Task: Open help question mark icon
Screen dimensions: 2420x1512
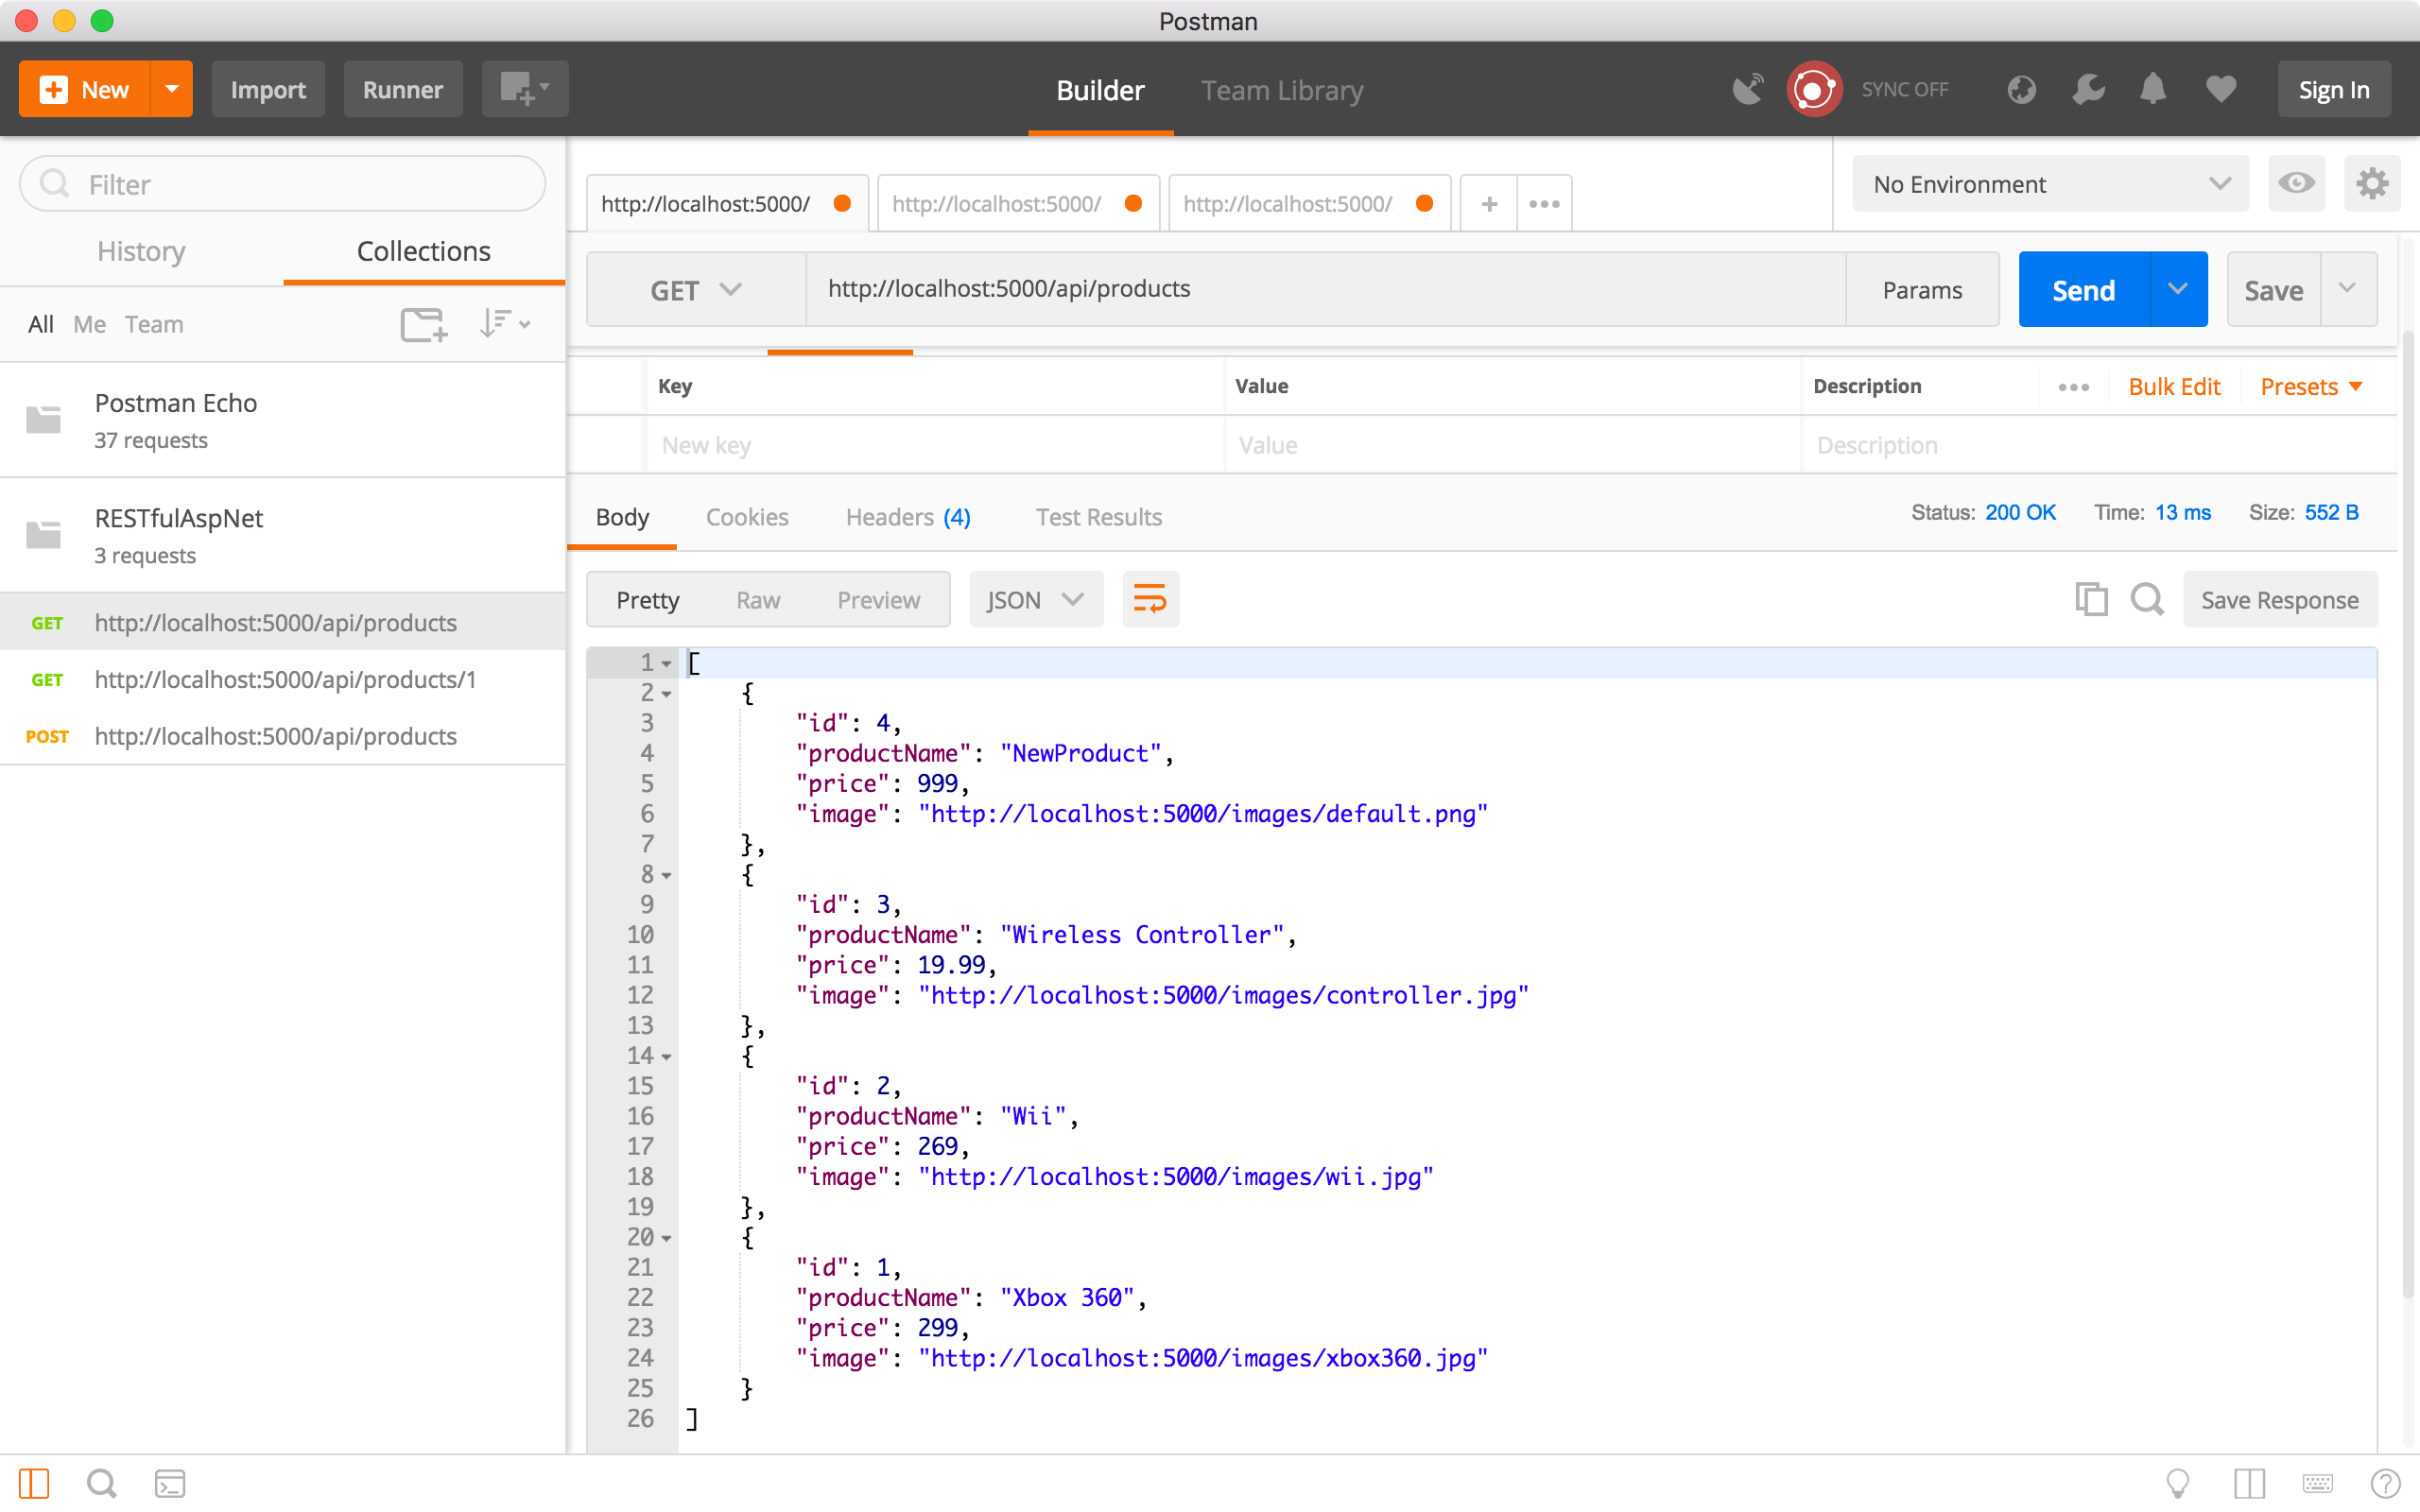Action: click(2385, 1483)
